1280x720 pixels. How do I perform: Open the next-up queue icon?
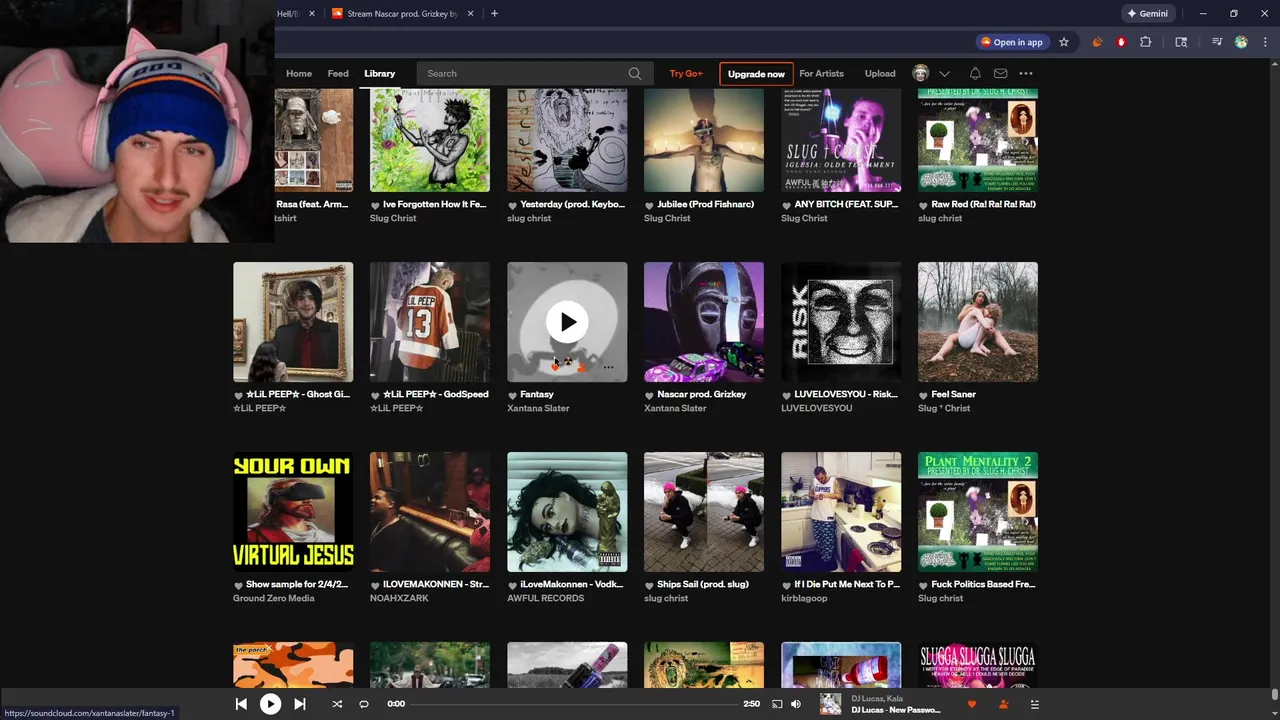[1035, 704]
